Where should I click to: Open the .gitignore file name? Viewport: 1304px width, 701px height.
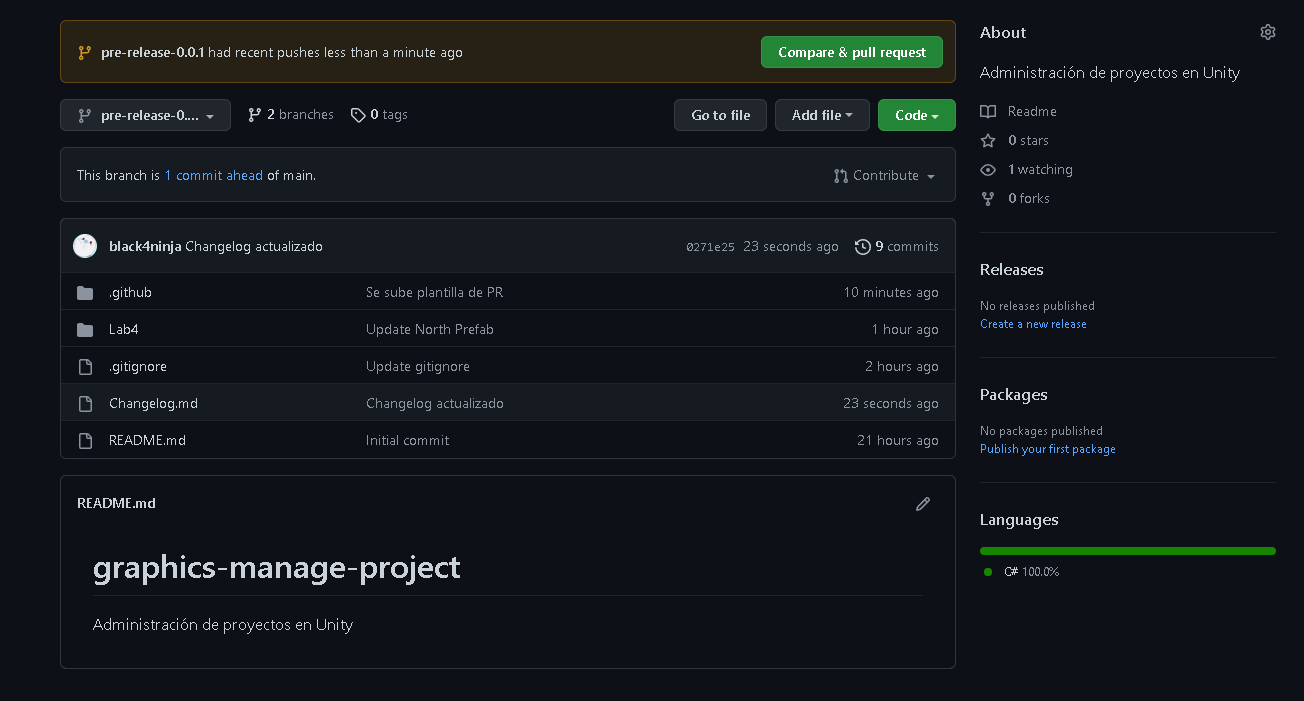[138, 367]
